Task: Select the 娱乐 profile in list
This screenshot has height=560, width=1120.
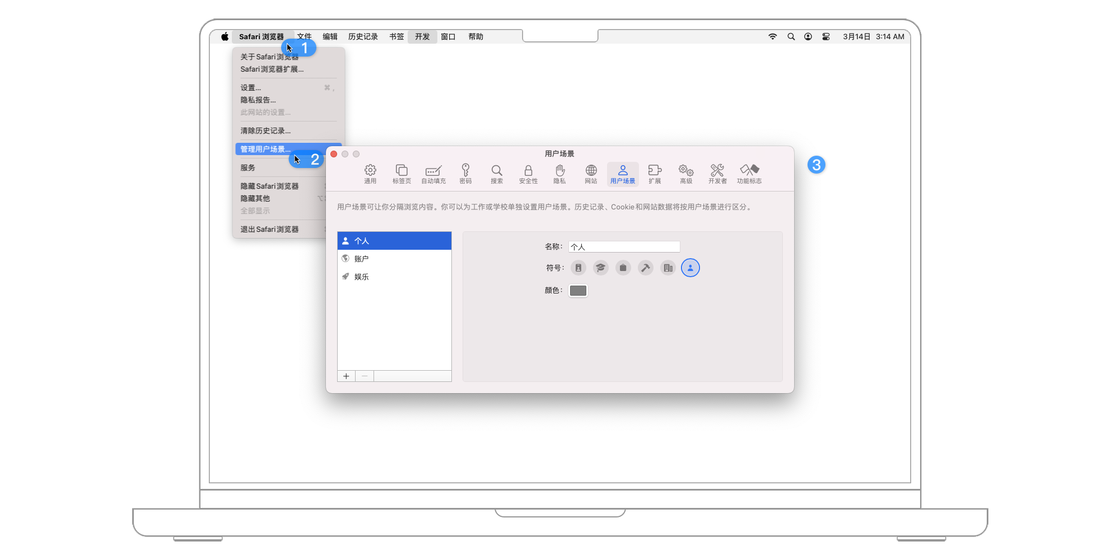Action: [394, 276]
